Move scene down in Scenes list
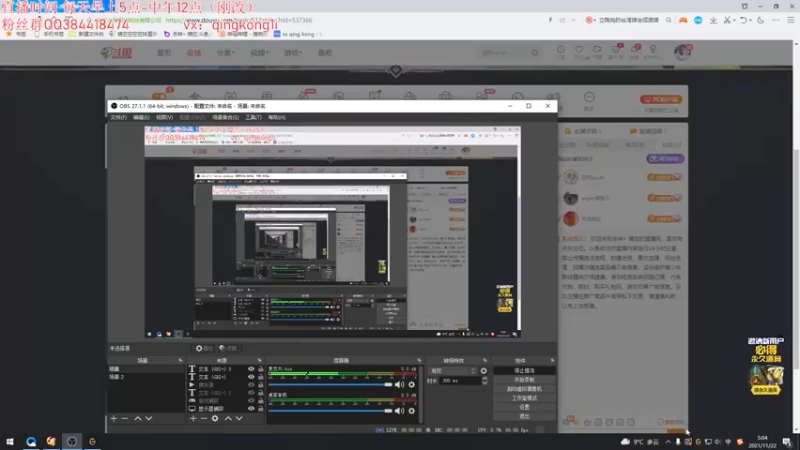The image size is (800, 450). pos(148,418)
